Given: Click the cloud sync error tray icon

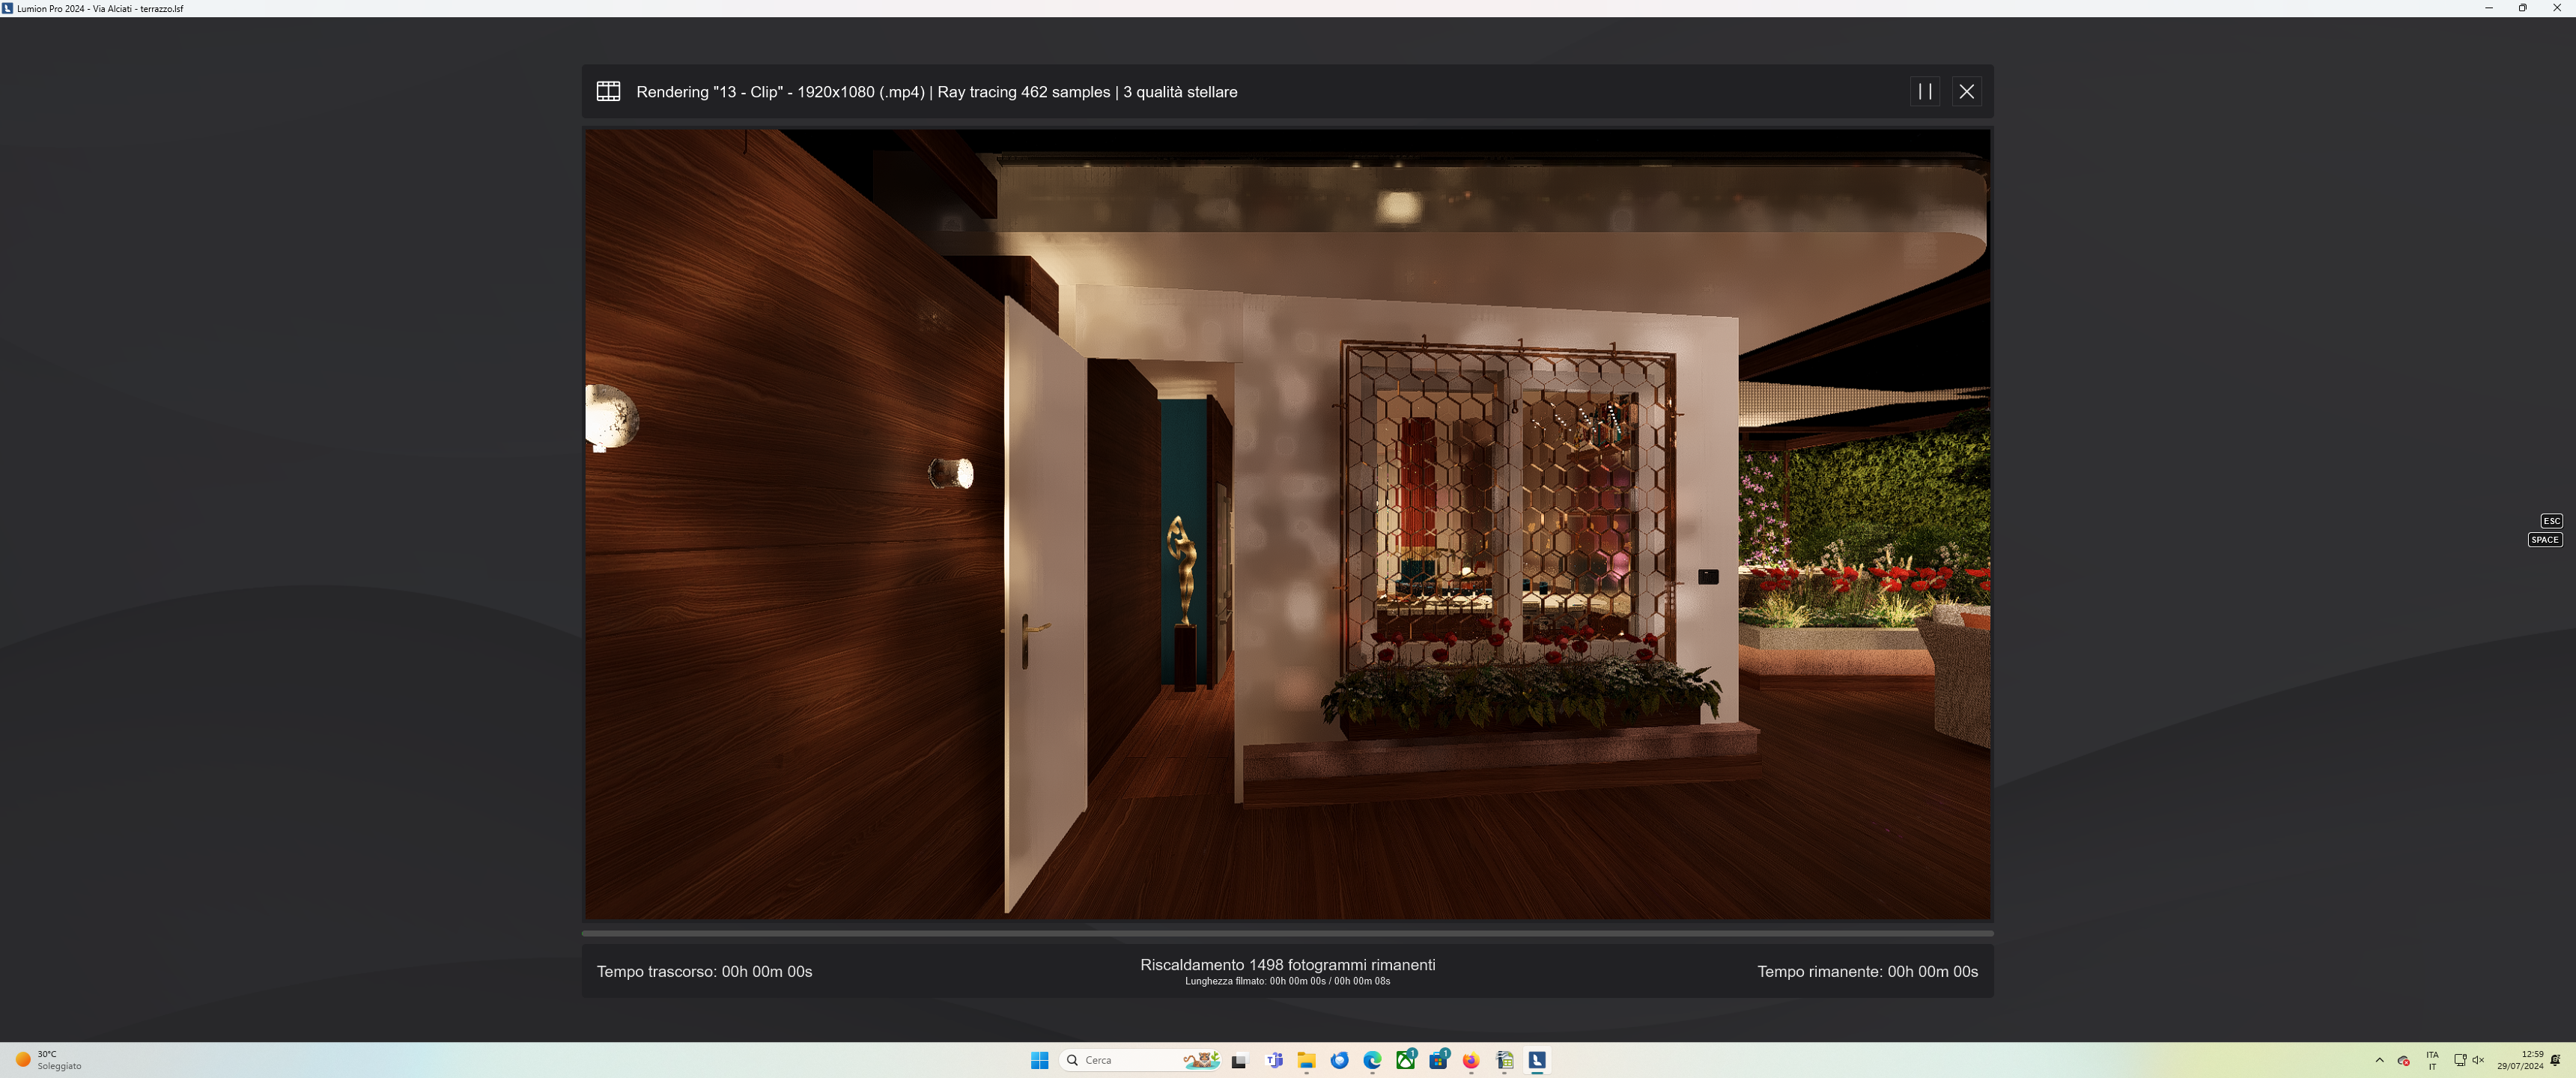Looking at the screenshot, I should [2403, 1060].
